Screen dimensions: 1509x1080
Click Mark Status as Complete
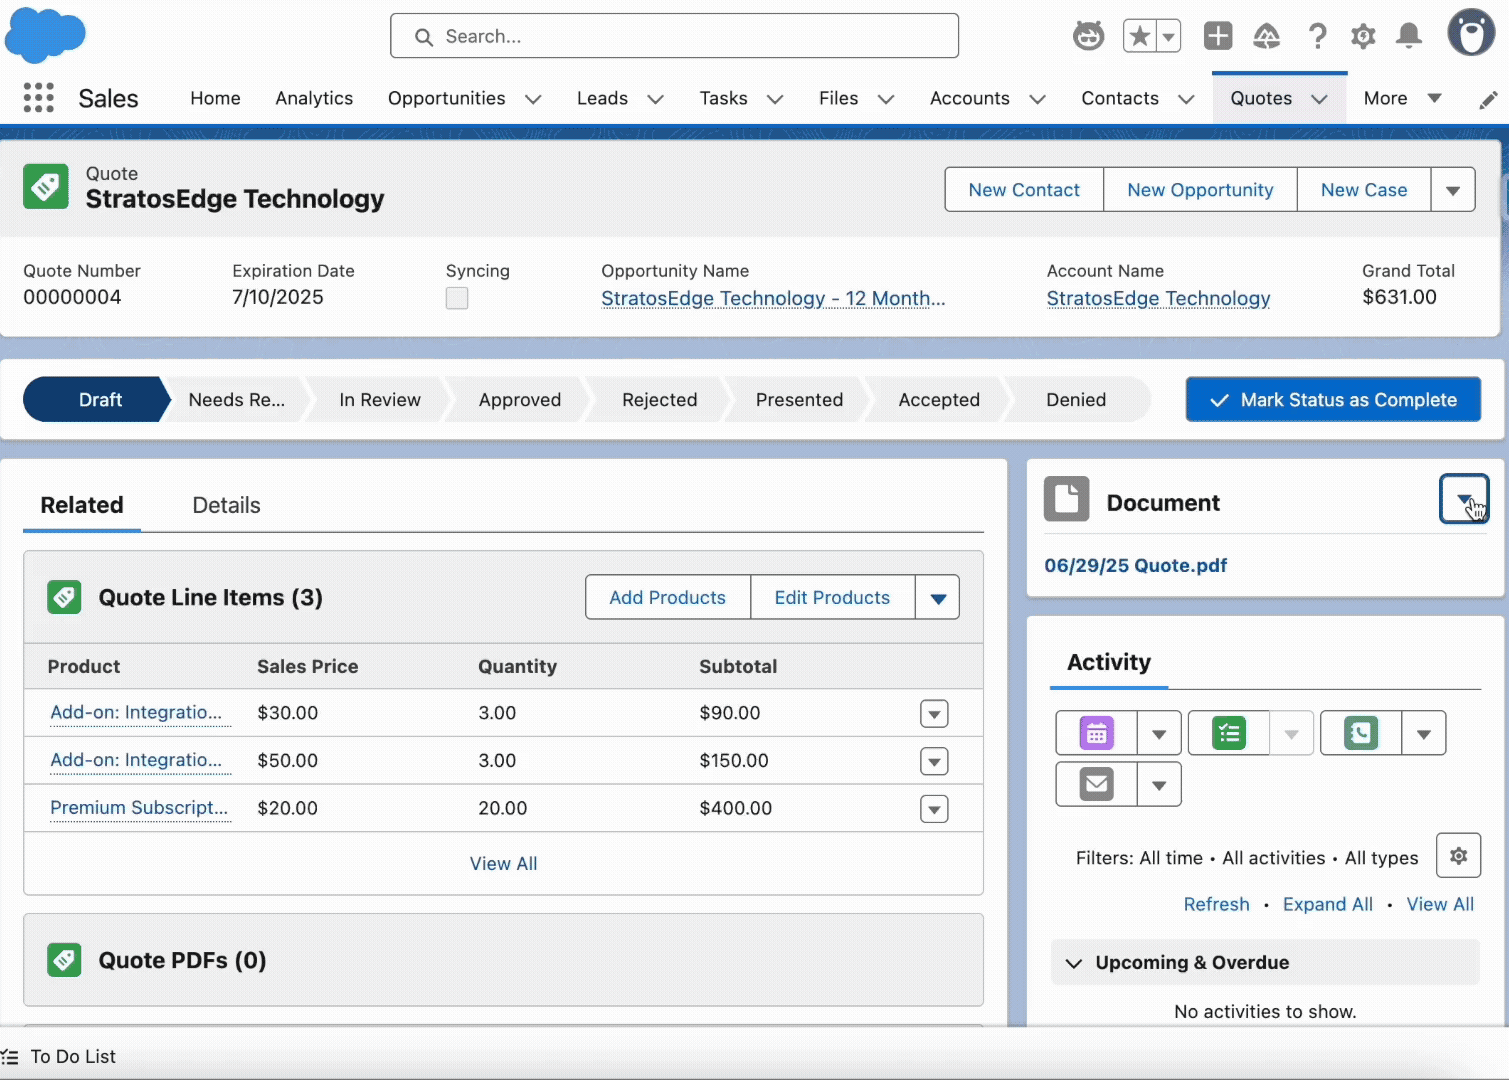tap(1333, 400)
